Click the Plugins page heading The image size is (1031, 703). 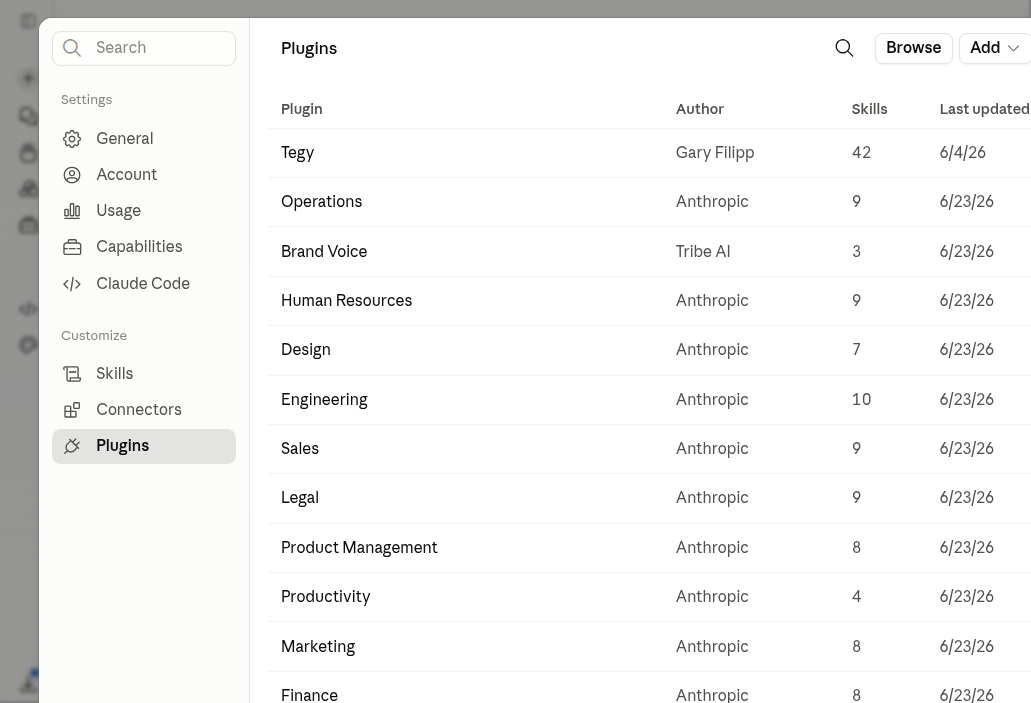coord(309,49)
